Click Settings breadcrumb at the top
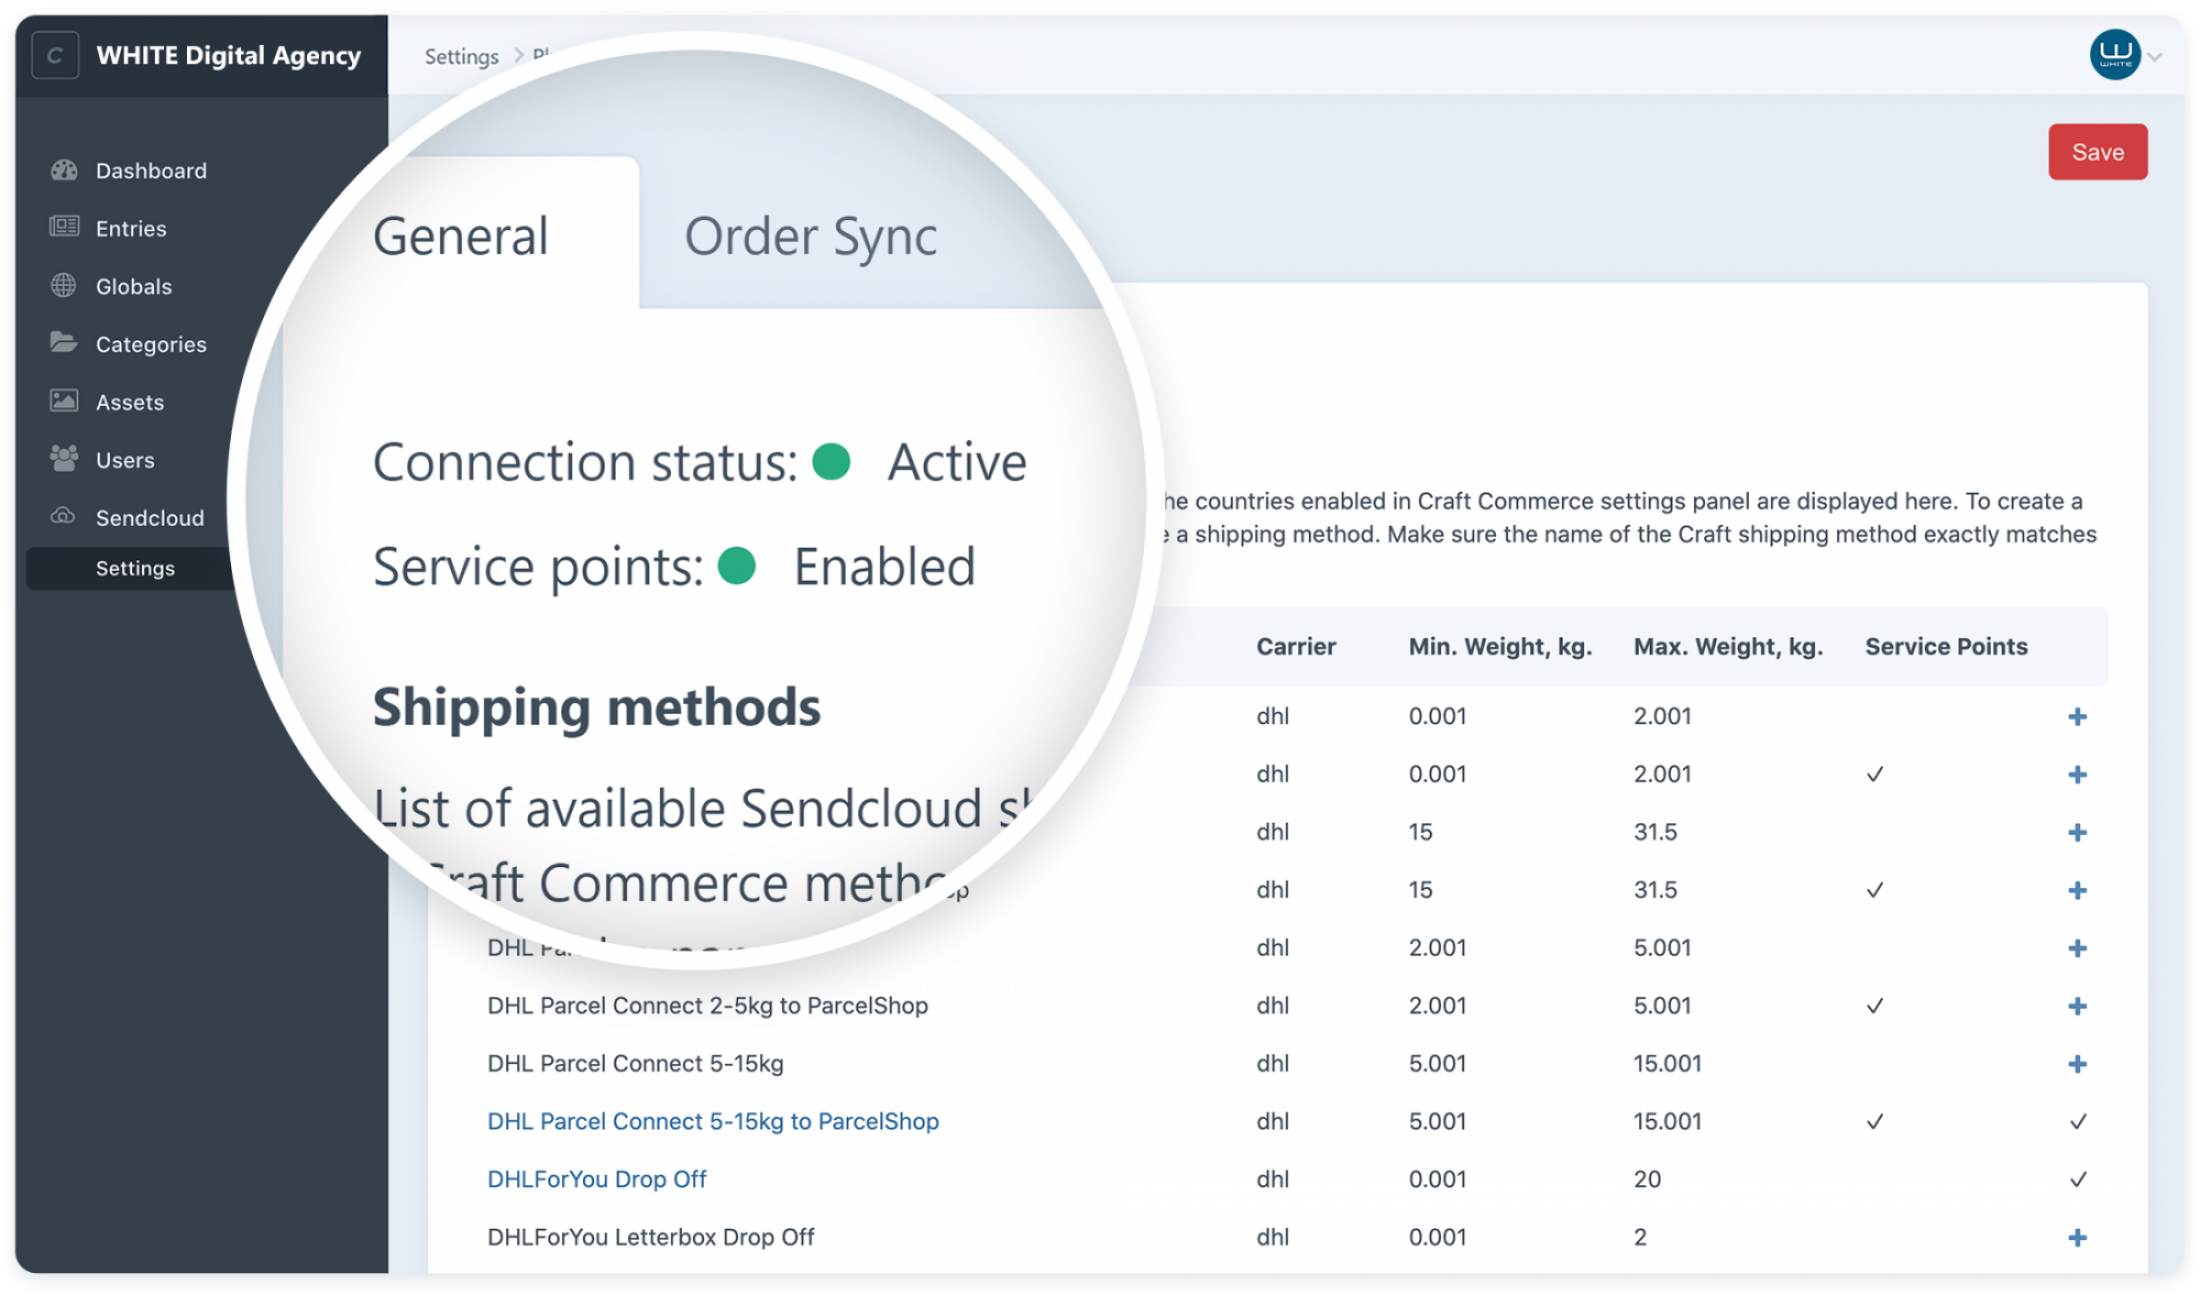The height and width of the screenshot is (1295, 2200). (x=461, y=57)
